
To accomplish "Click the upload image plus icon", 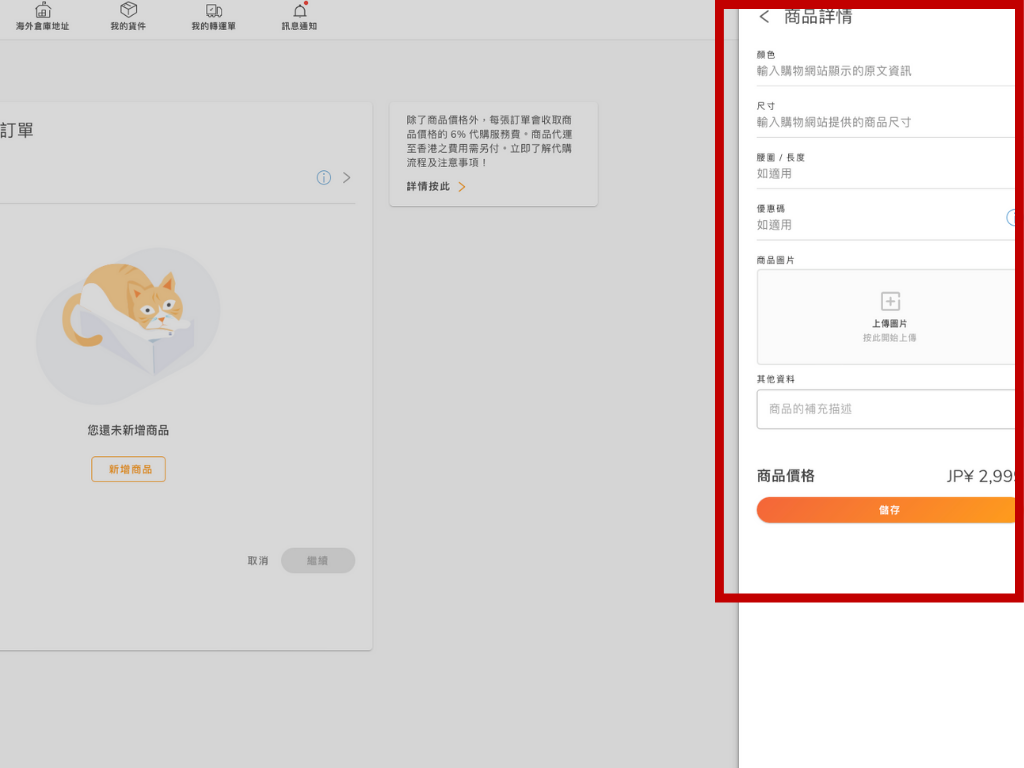I will tap(890, 301).
